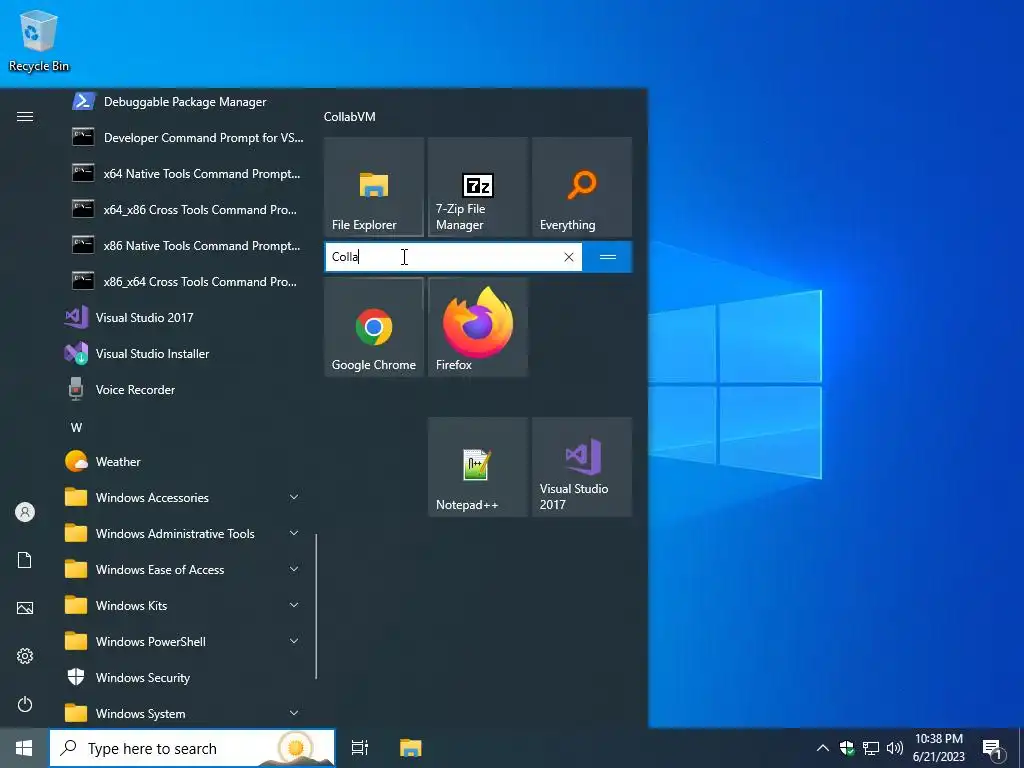Open the File Explorer tile
The width and height of the screenshot is (1024, 768).
[374, 187]
